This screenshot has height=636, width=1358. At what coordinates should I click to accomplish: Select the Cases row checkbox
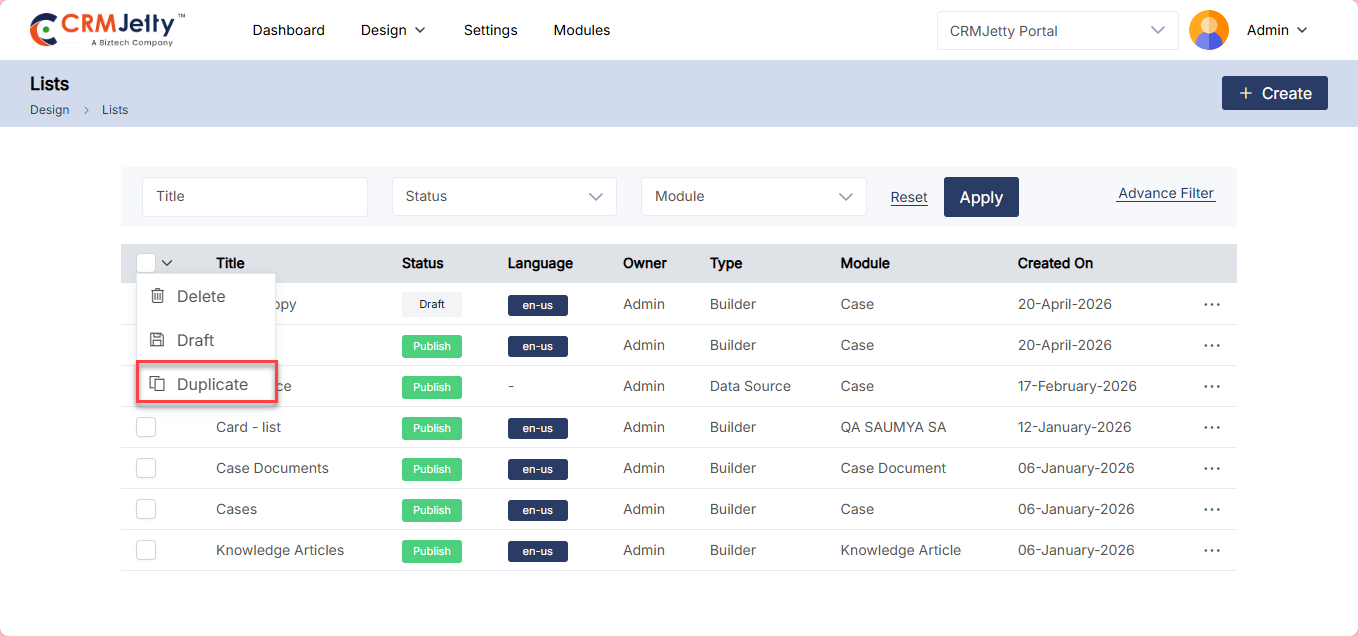coord(146,509)
